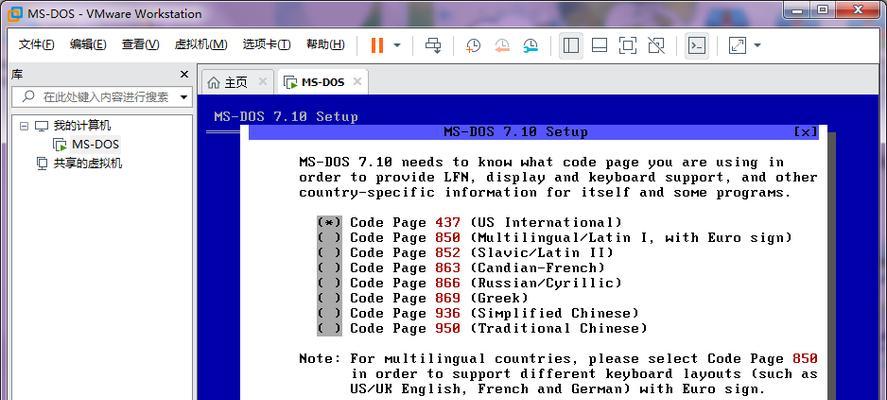Click the shared VMs icon in tree
Viewport: 887px width, 400px height.
click(x=42, y=164)
